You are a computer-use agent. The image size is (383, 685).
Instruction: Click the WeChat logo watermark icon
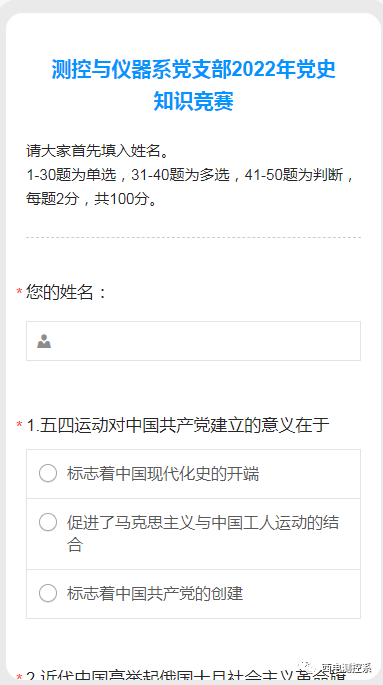point(311,668)
